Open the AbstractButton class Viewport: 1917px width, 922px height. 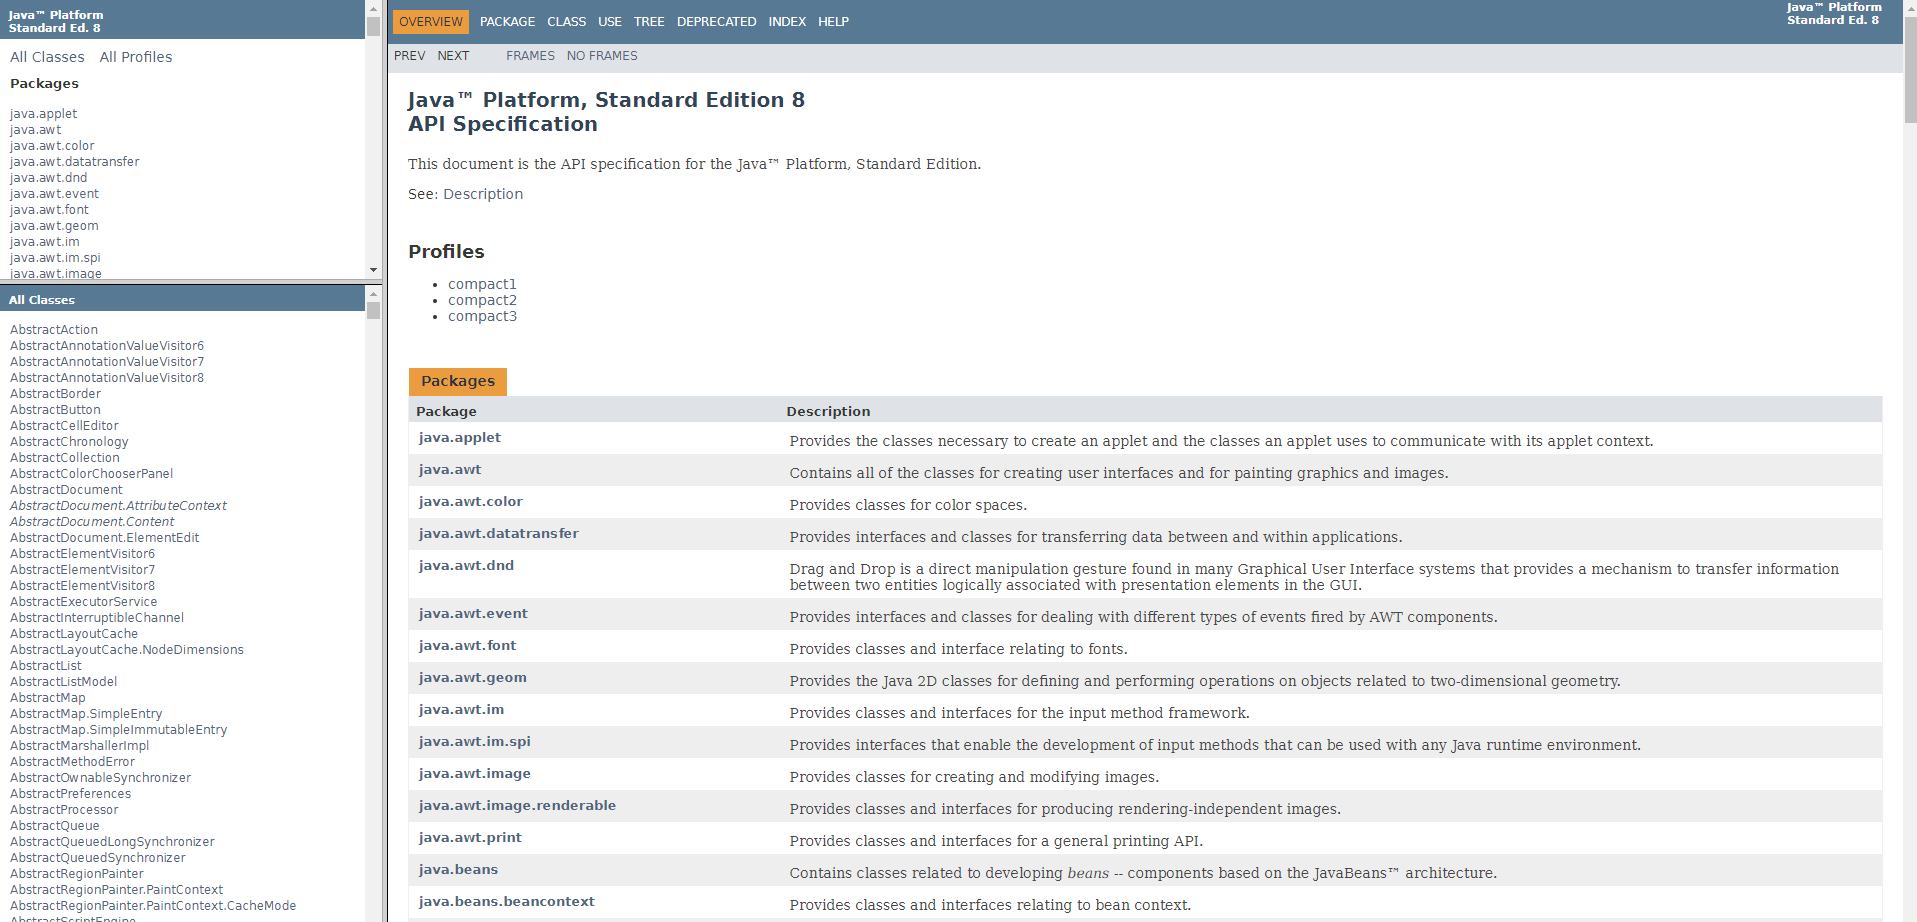pos(55,410)
